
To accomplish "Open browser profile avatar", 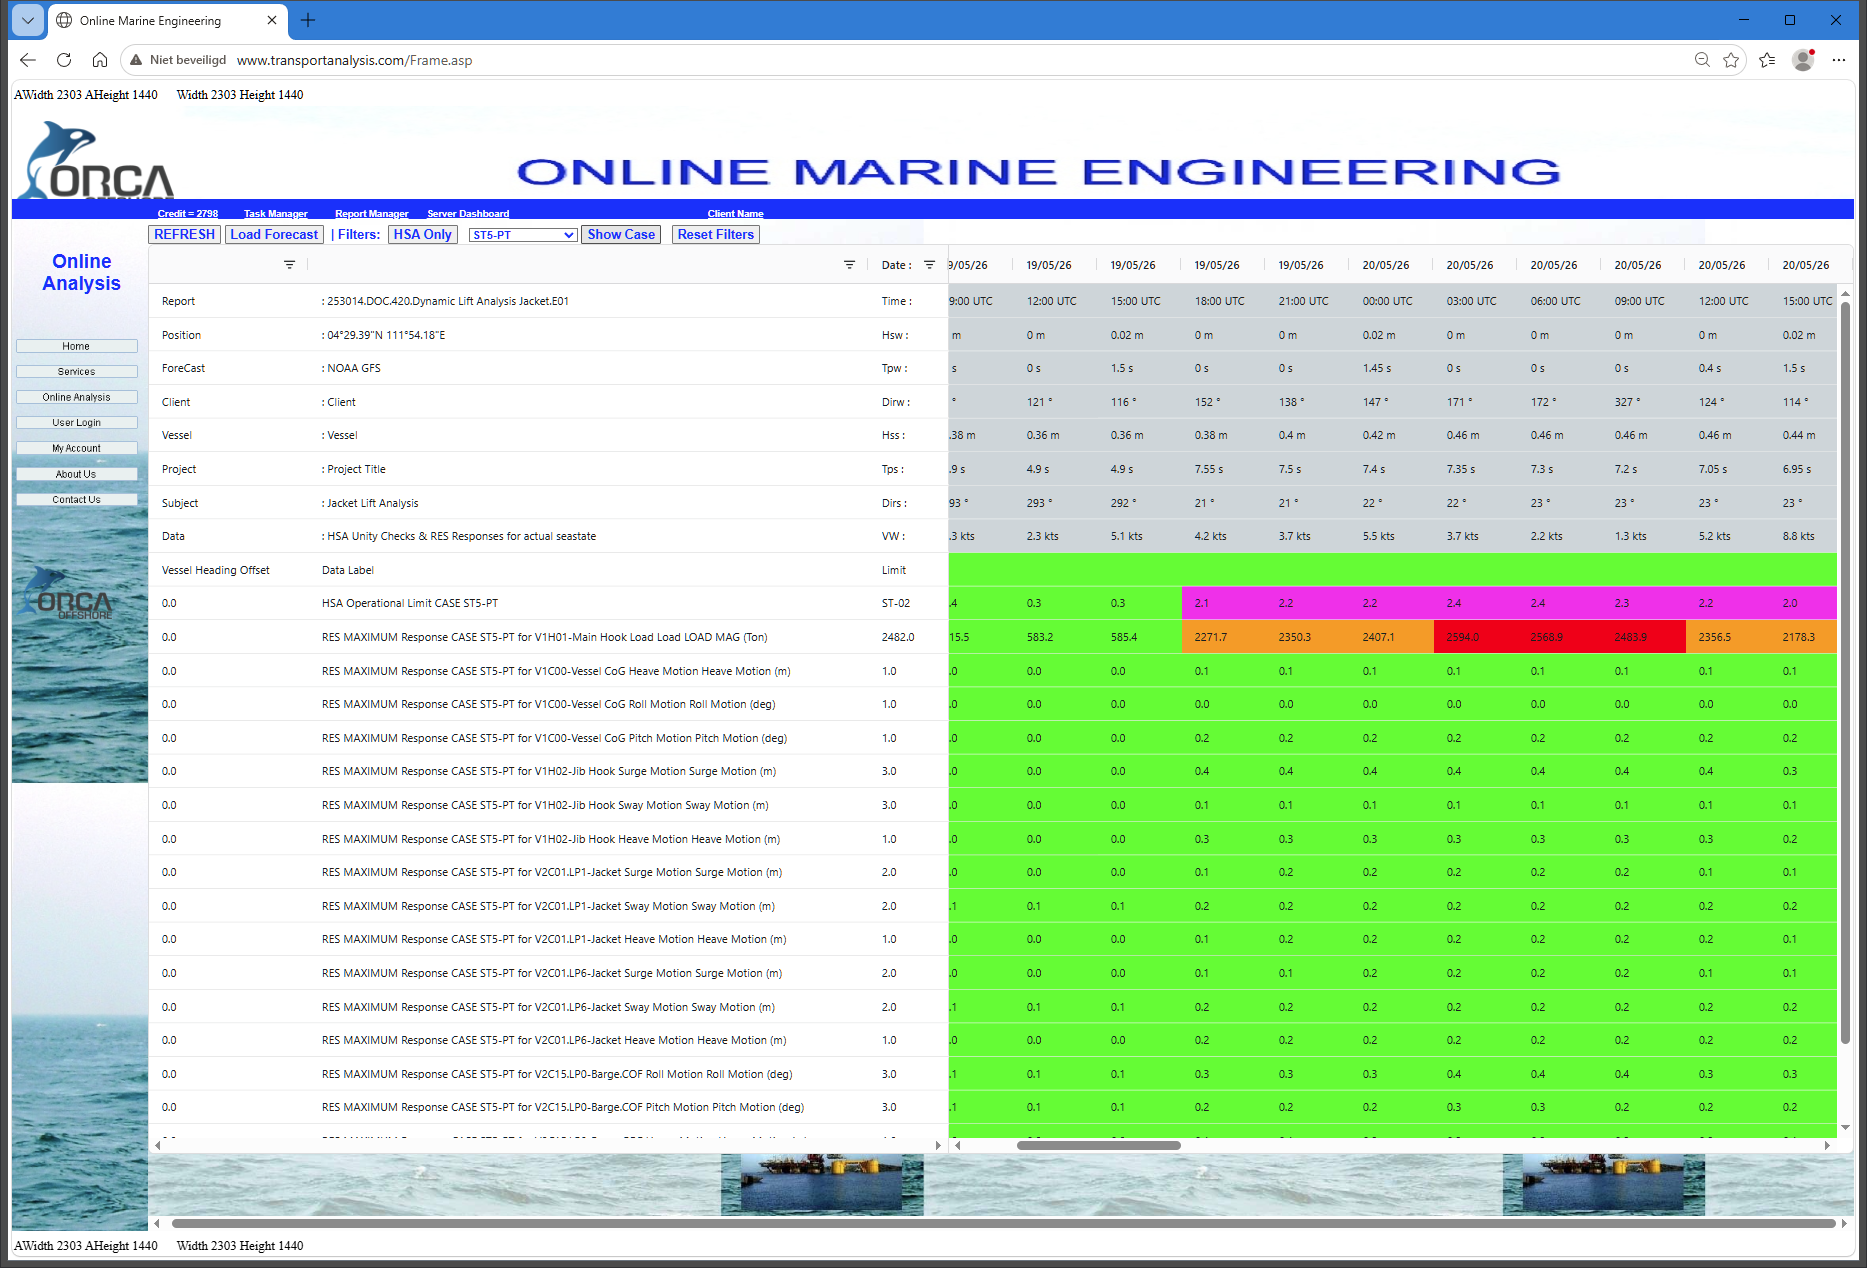I will point(1803,60).
